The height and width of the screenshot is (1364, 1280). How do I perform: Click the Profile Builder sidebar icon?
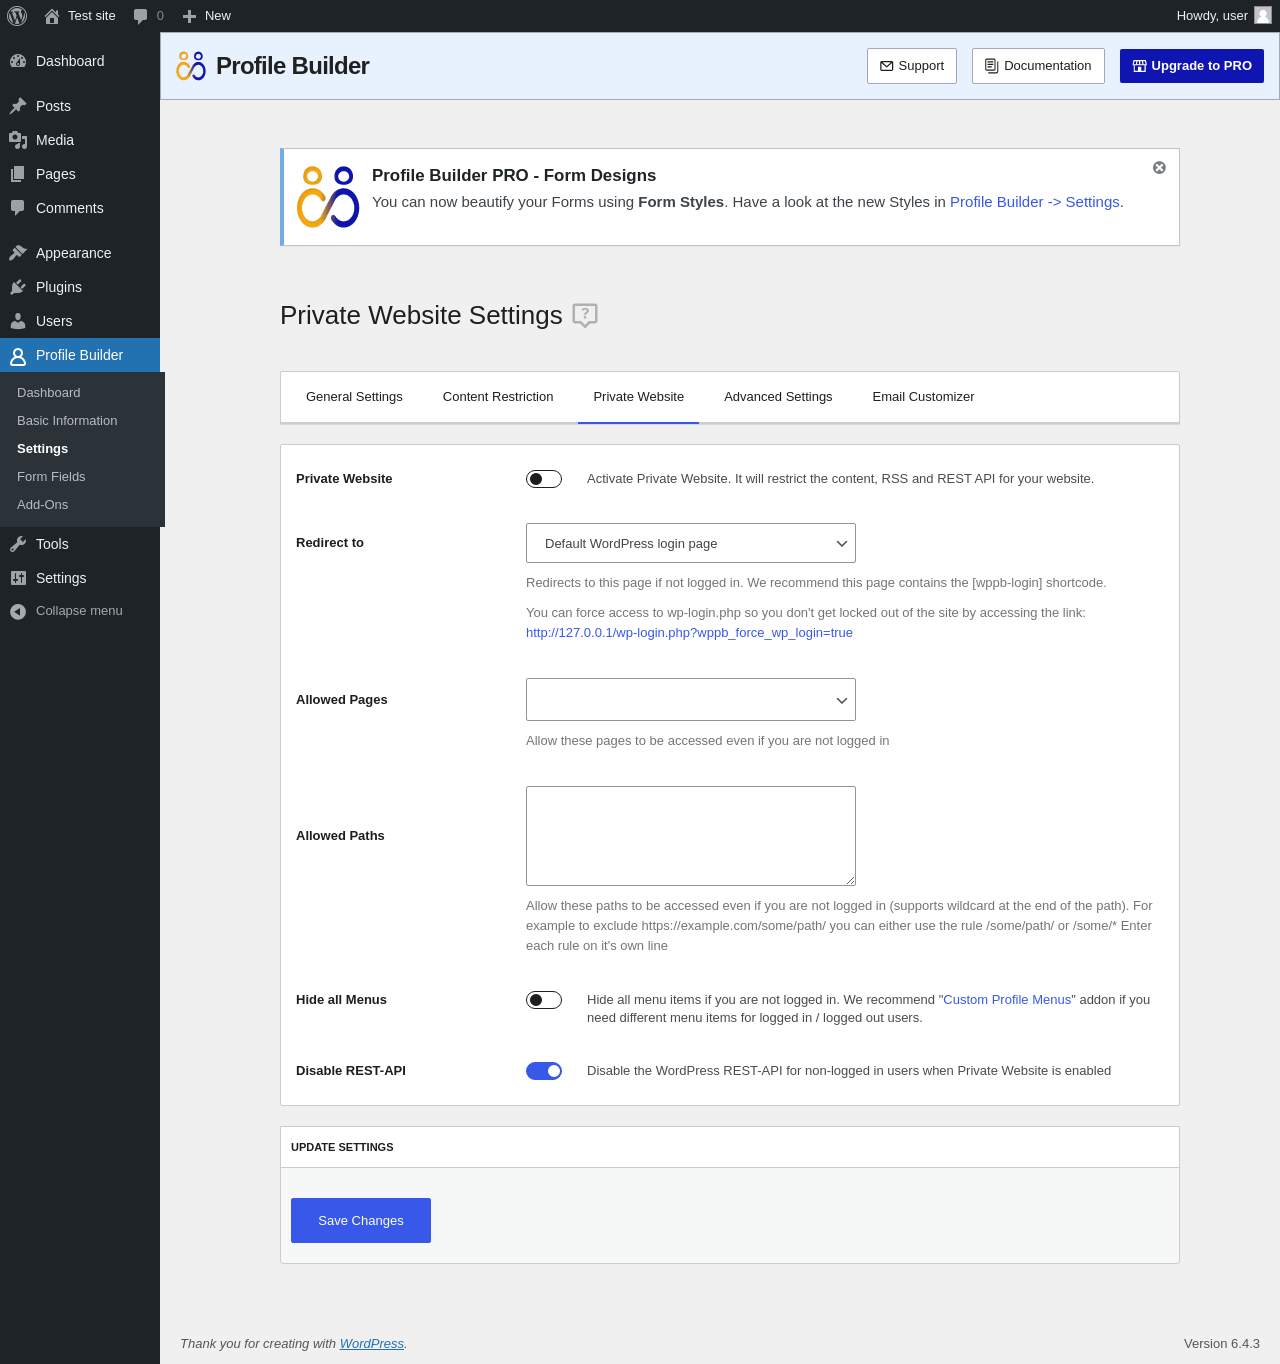tap(18, 356)
